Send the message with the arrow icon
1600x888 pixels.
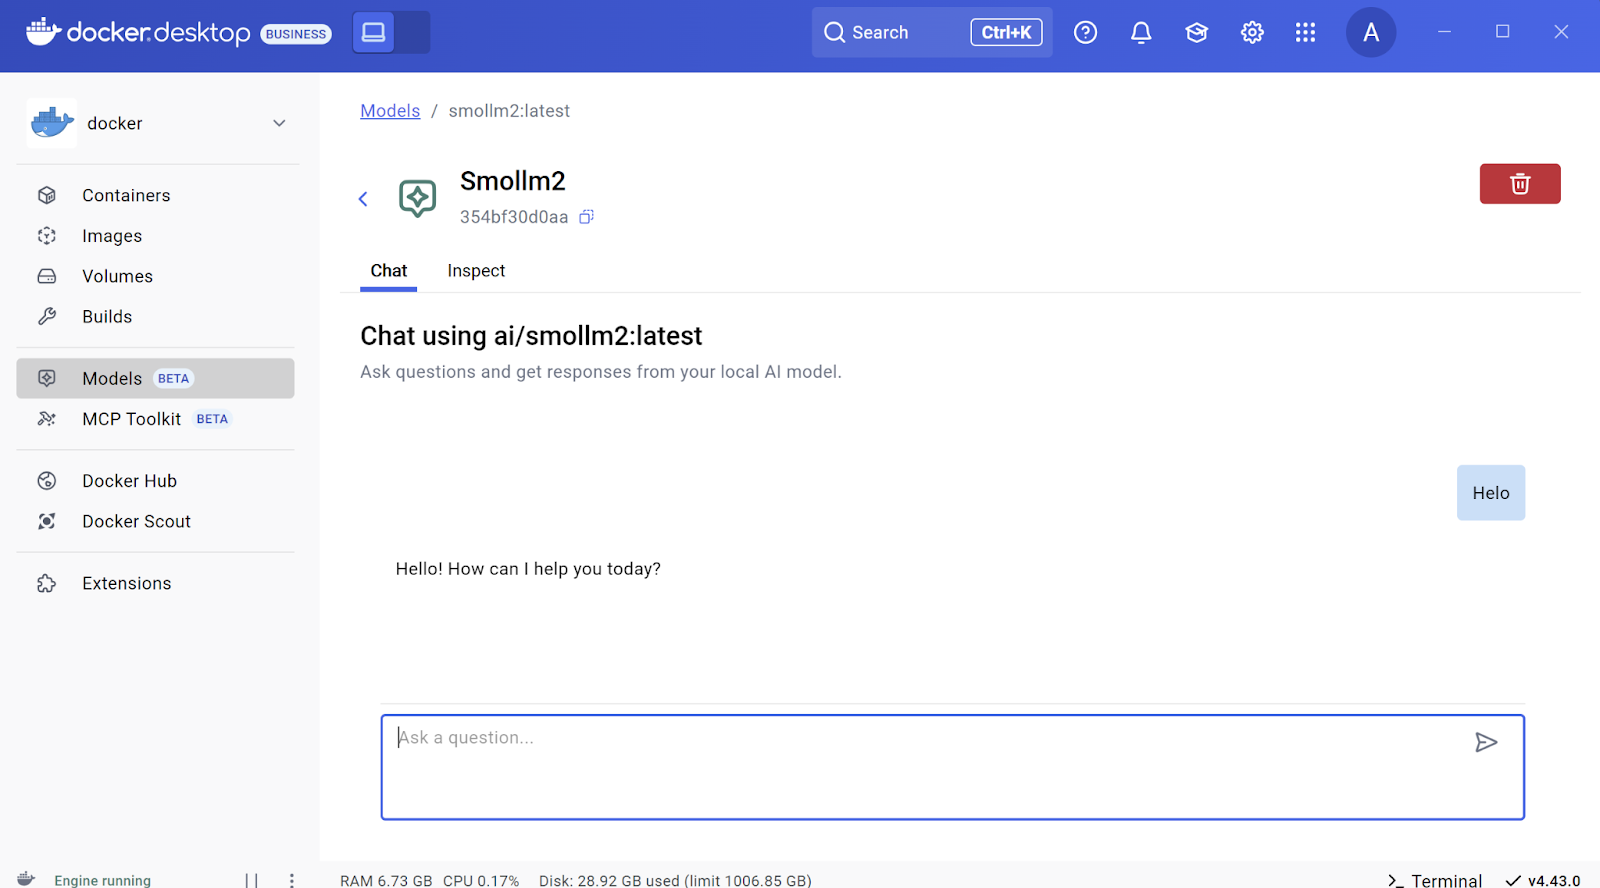[1486, 742]
